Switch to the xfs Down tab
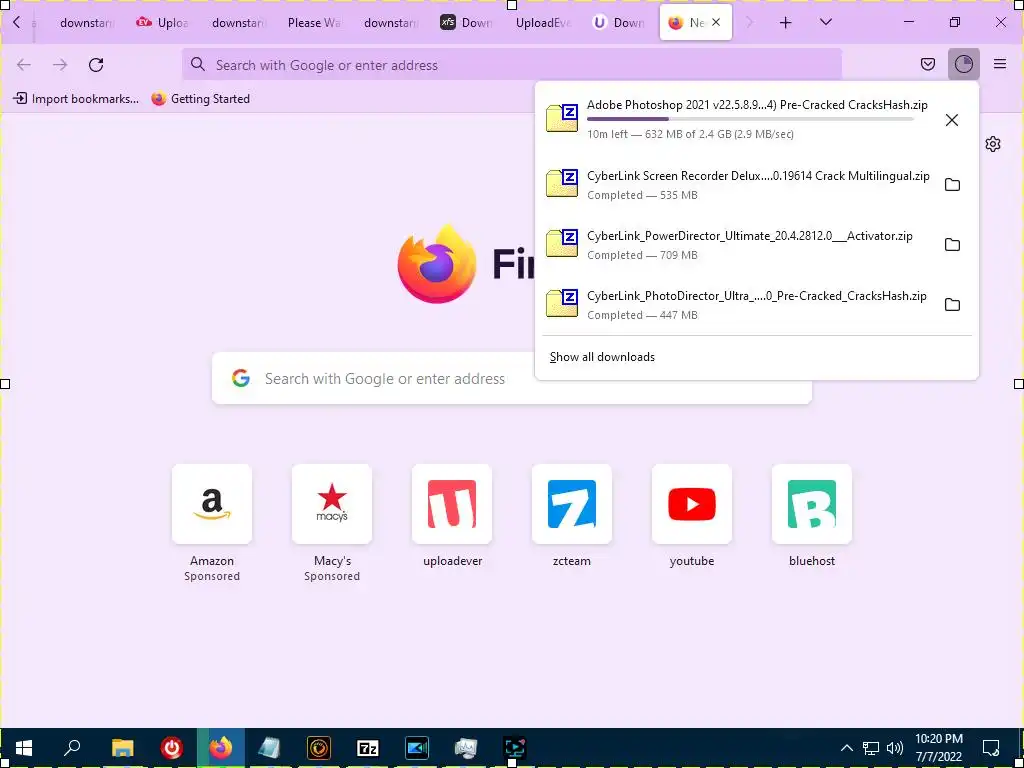Screen dimensions: 1024x768 (x=466, y=23)
